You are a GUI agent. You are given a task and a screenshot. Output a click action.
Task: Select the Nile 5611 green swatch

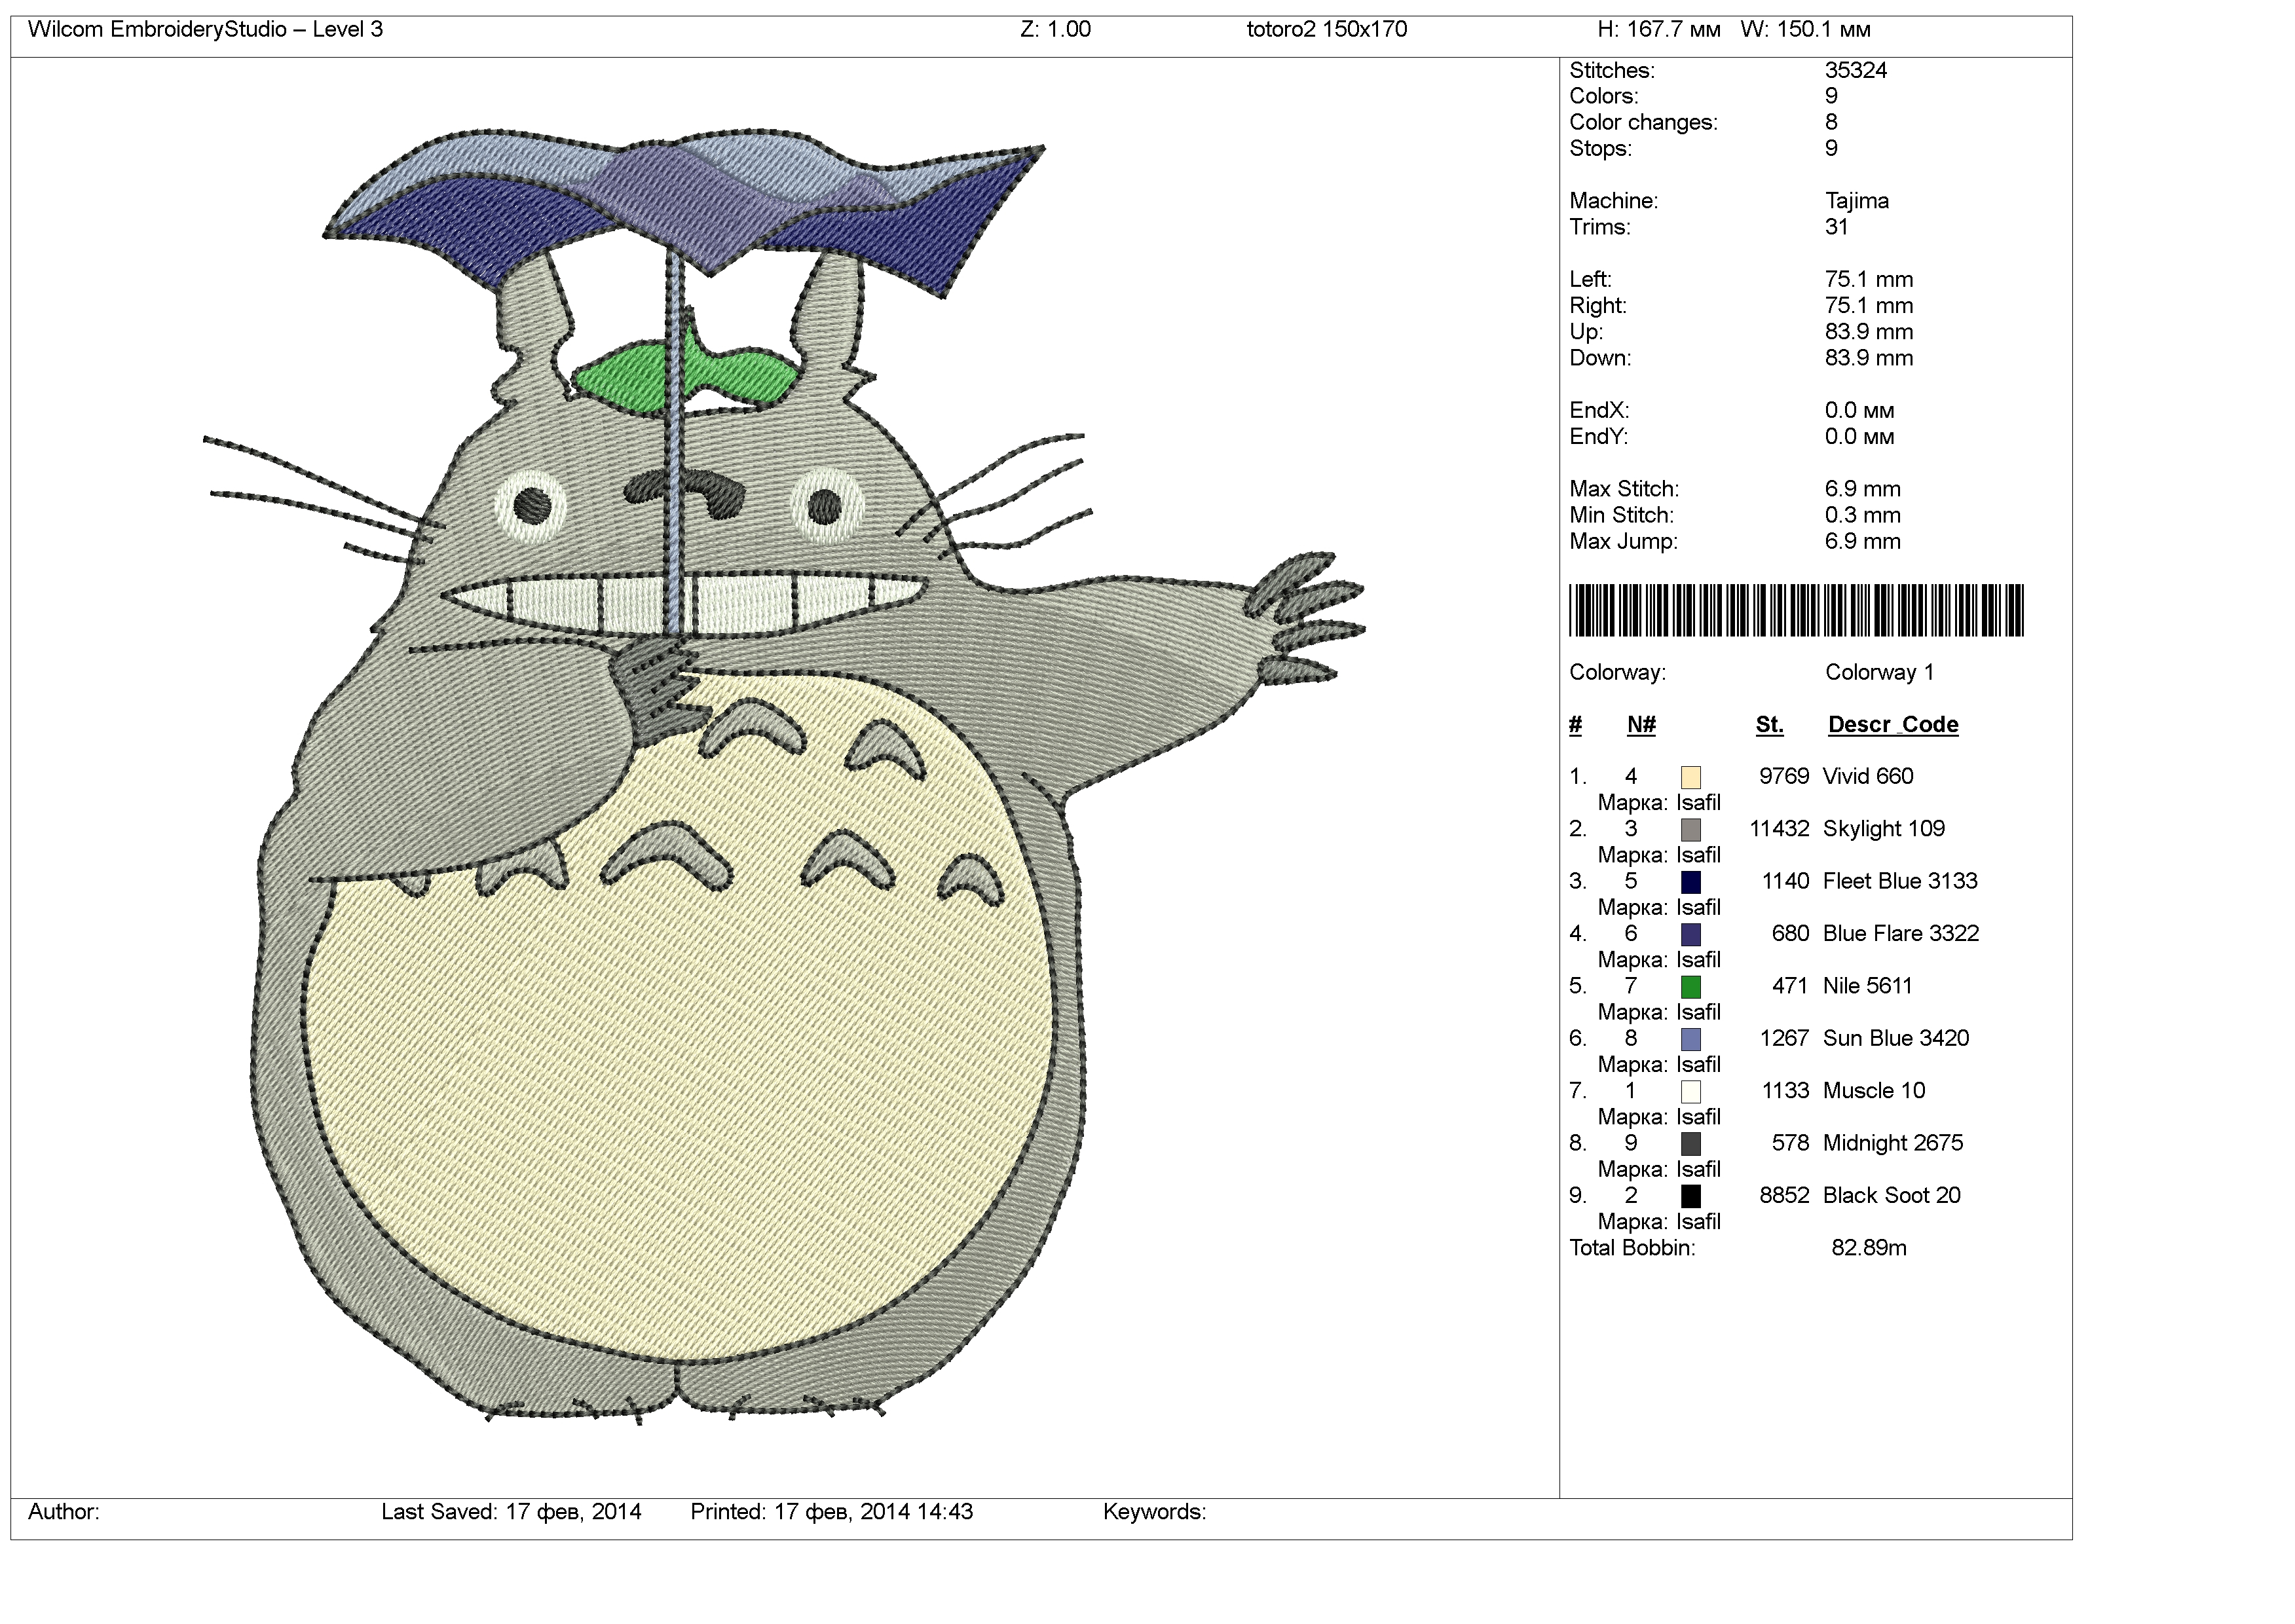(x=1690, y=987)
